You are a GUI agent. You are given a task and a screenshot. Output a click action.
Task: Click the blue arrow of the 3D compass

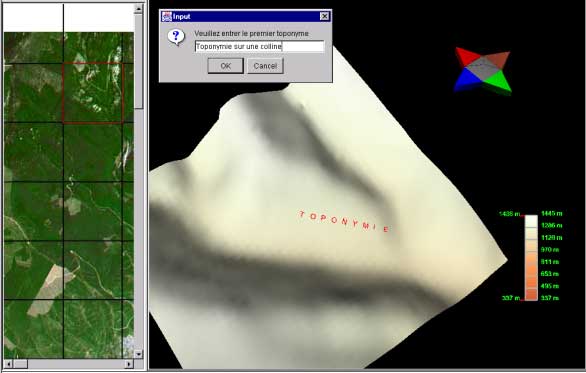465,80
